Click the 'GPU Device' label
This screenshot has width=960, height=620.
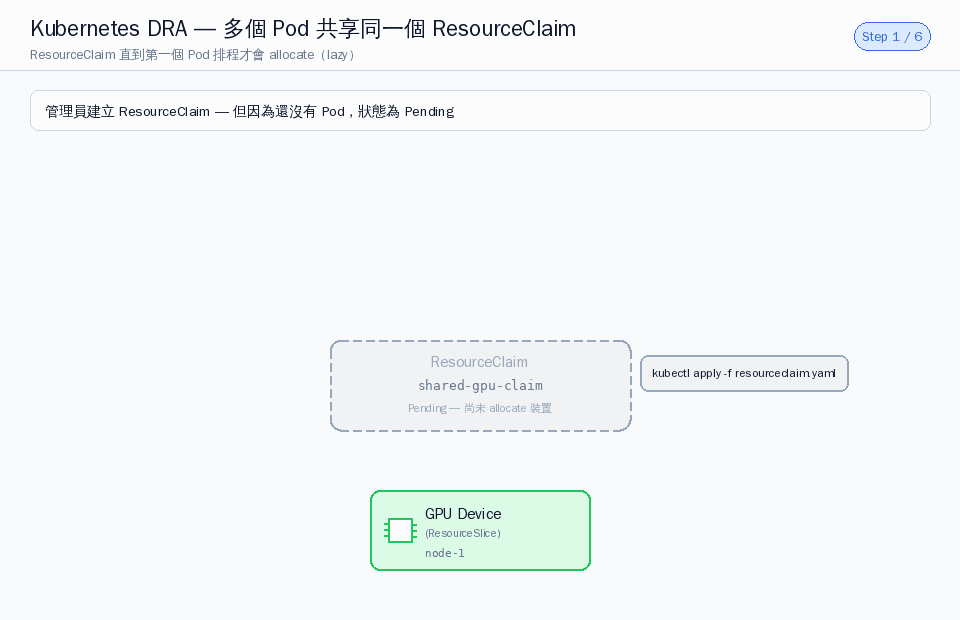(463, 514)
